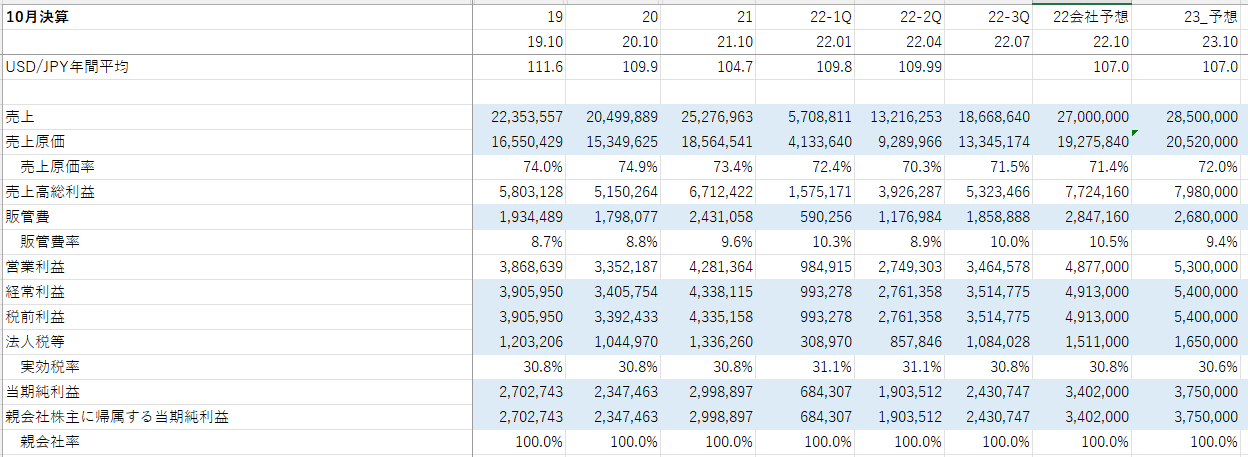Viewport: 1248px width, 457px height.
Task: Select the '販管費' row label
Action: (237, 217)
